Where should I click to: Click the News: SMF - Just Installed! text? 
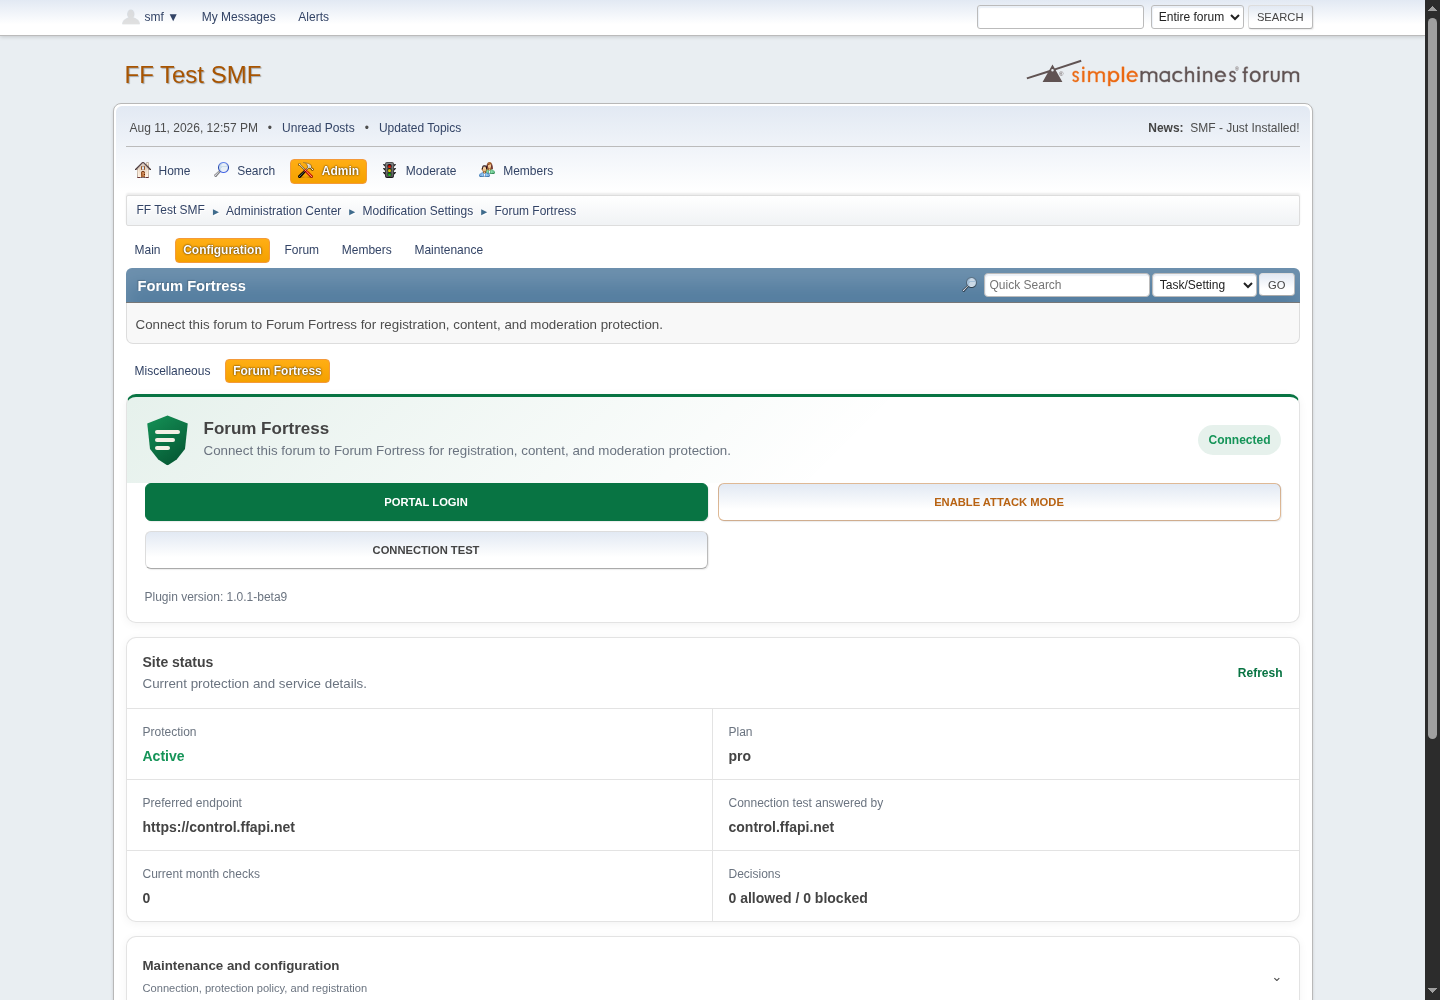pyautogui.click(x=1224, y=128)
